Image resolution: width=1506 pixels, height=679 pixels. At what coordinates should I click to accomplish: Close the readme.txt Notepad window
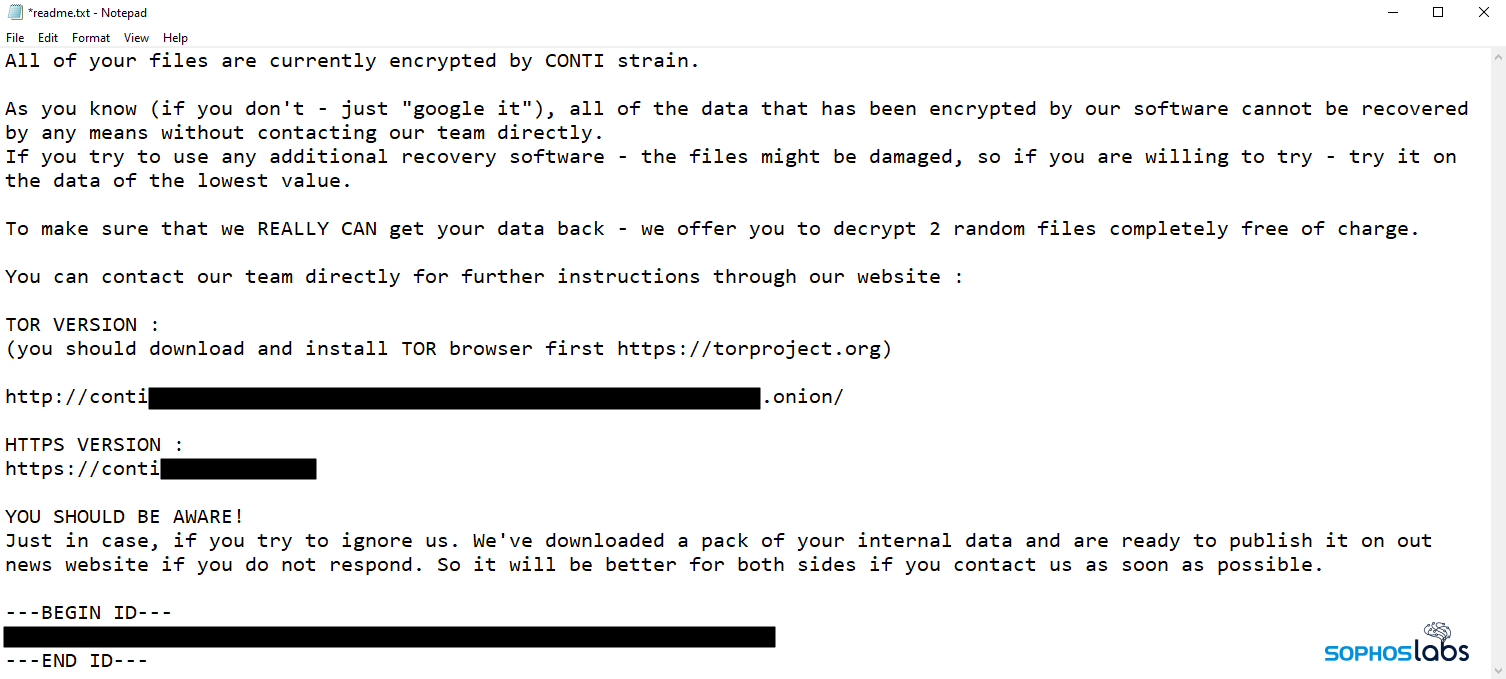click(x=1484, y=13)
